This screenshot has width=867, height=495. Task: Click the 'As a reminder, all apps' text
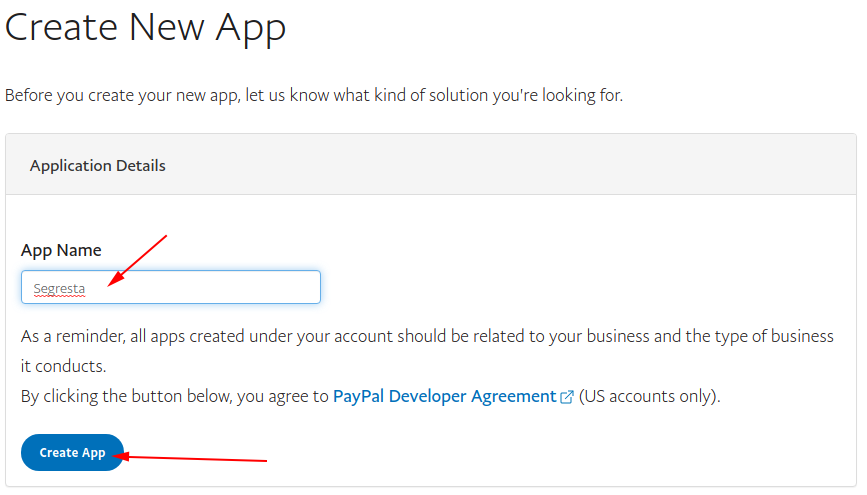point(110,336)
